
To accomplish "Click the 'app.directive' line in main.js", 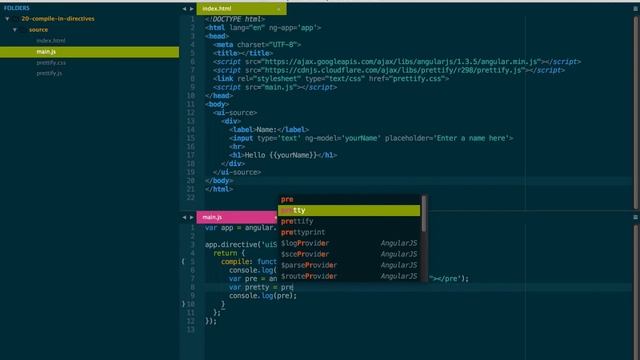I will [241, 245].
